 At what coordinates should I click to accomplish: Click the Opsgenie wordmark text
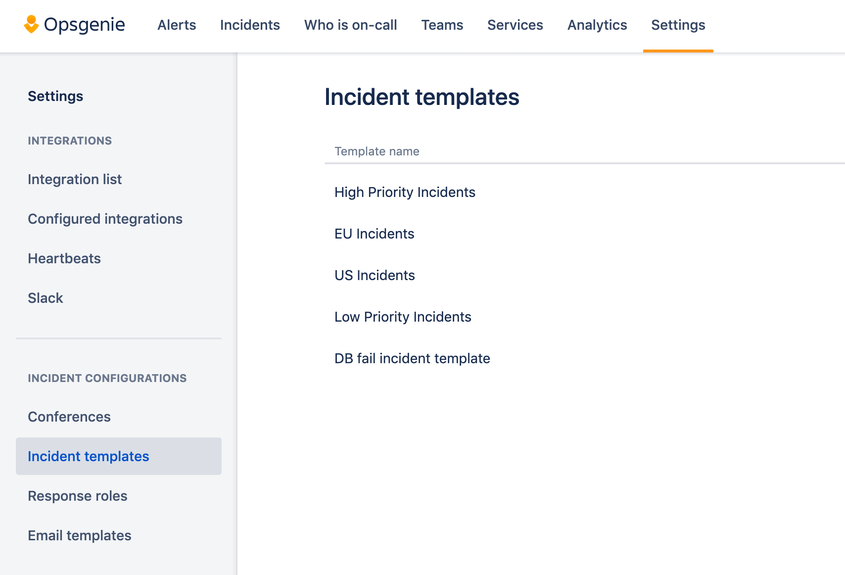(85, 25)
